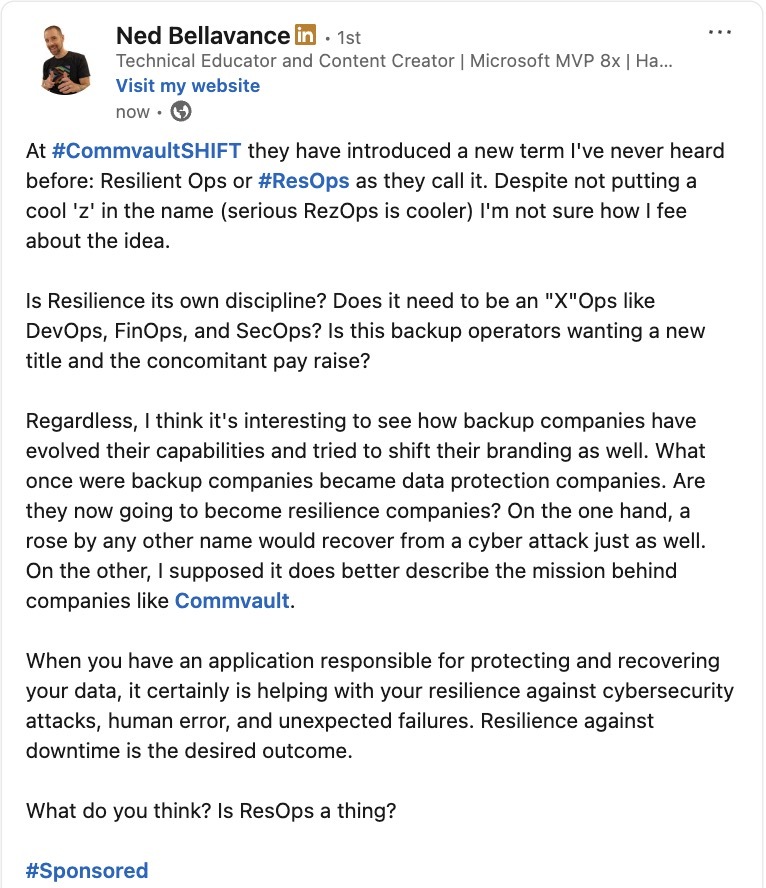Open the three-dot post options menu
This screenshot has width=766, height=888.
719,32
